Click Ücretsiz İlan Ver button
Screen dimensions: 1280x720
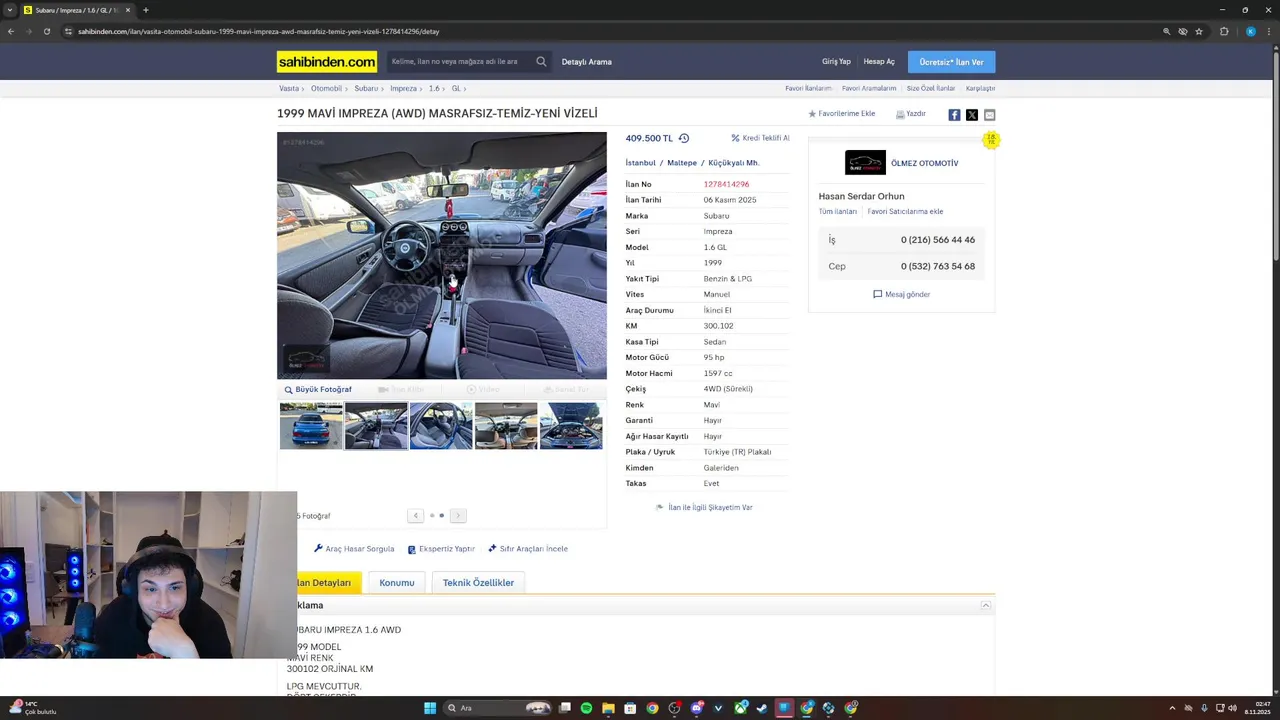[951, 62]
